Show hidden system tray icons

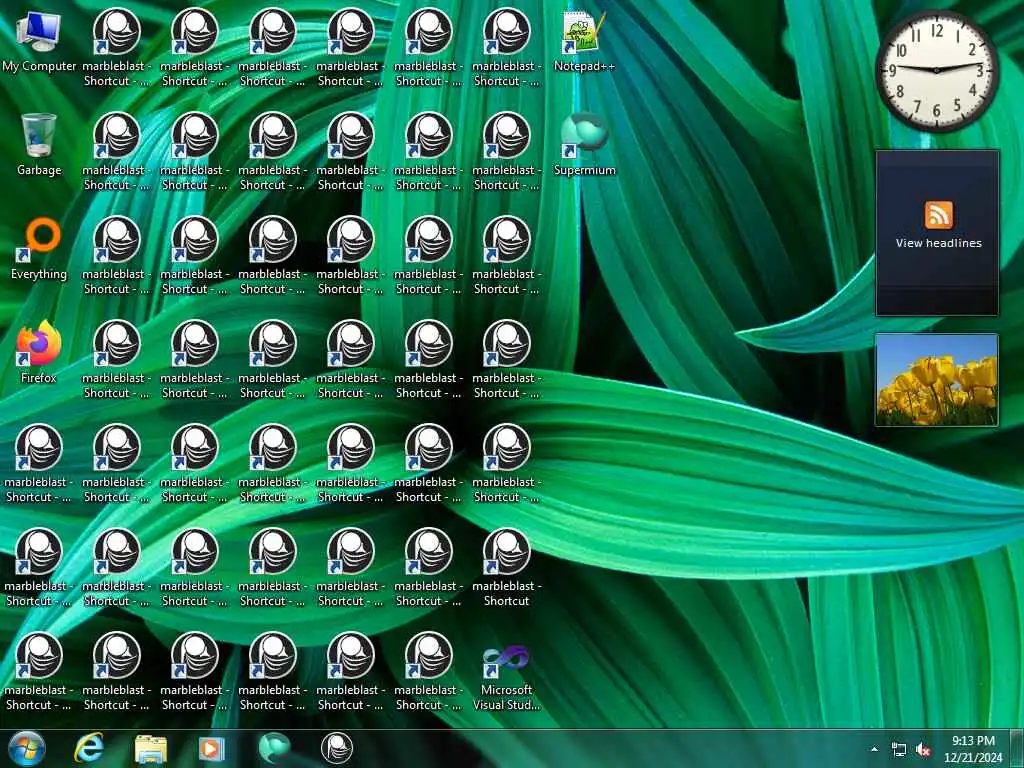pyautogui.click(x=874, y=749)
